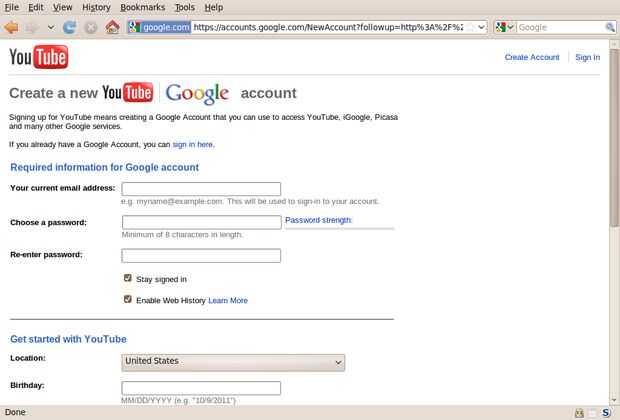Open the Bookmarks menu
This screenshot has width=620, height=420.
[142, 7]
